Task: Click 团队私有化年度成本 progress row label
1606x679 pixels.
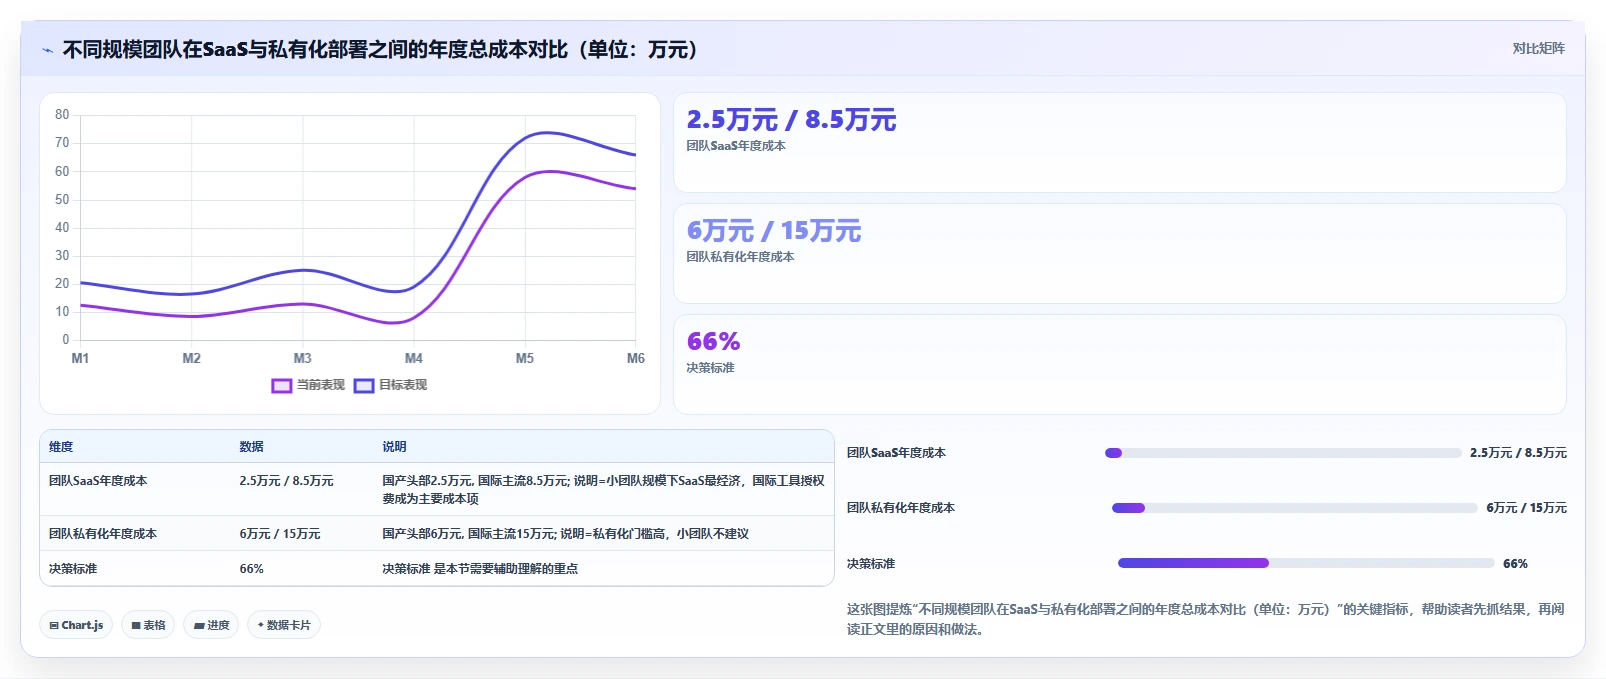Action: tap(901, 508)
